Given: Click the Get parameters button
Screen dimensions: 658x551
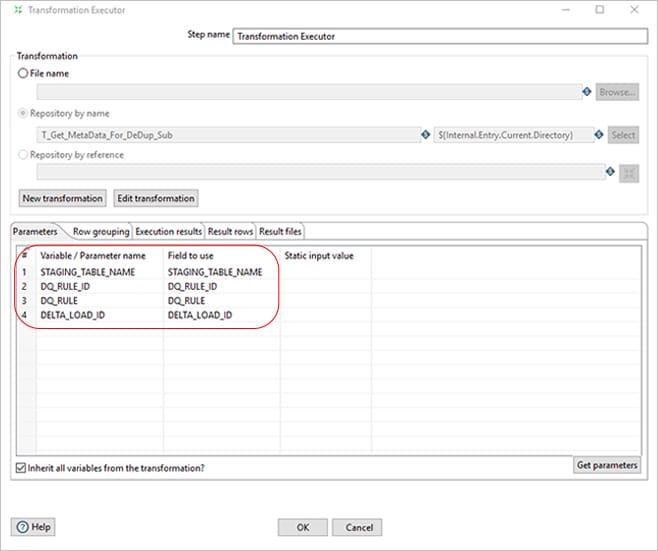Looking at the screenshot, I should click(x=607, y=465).
